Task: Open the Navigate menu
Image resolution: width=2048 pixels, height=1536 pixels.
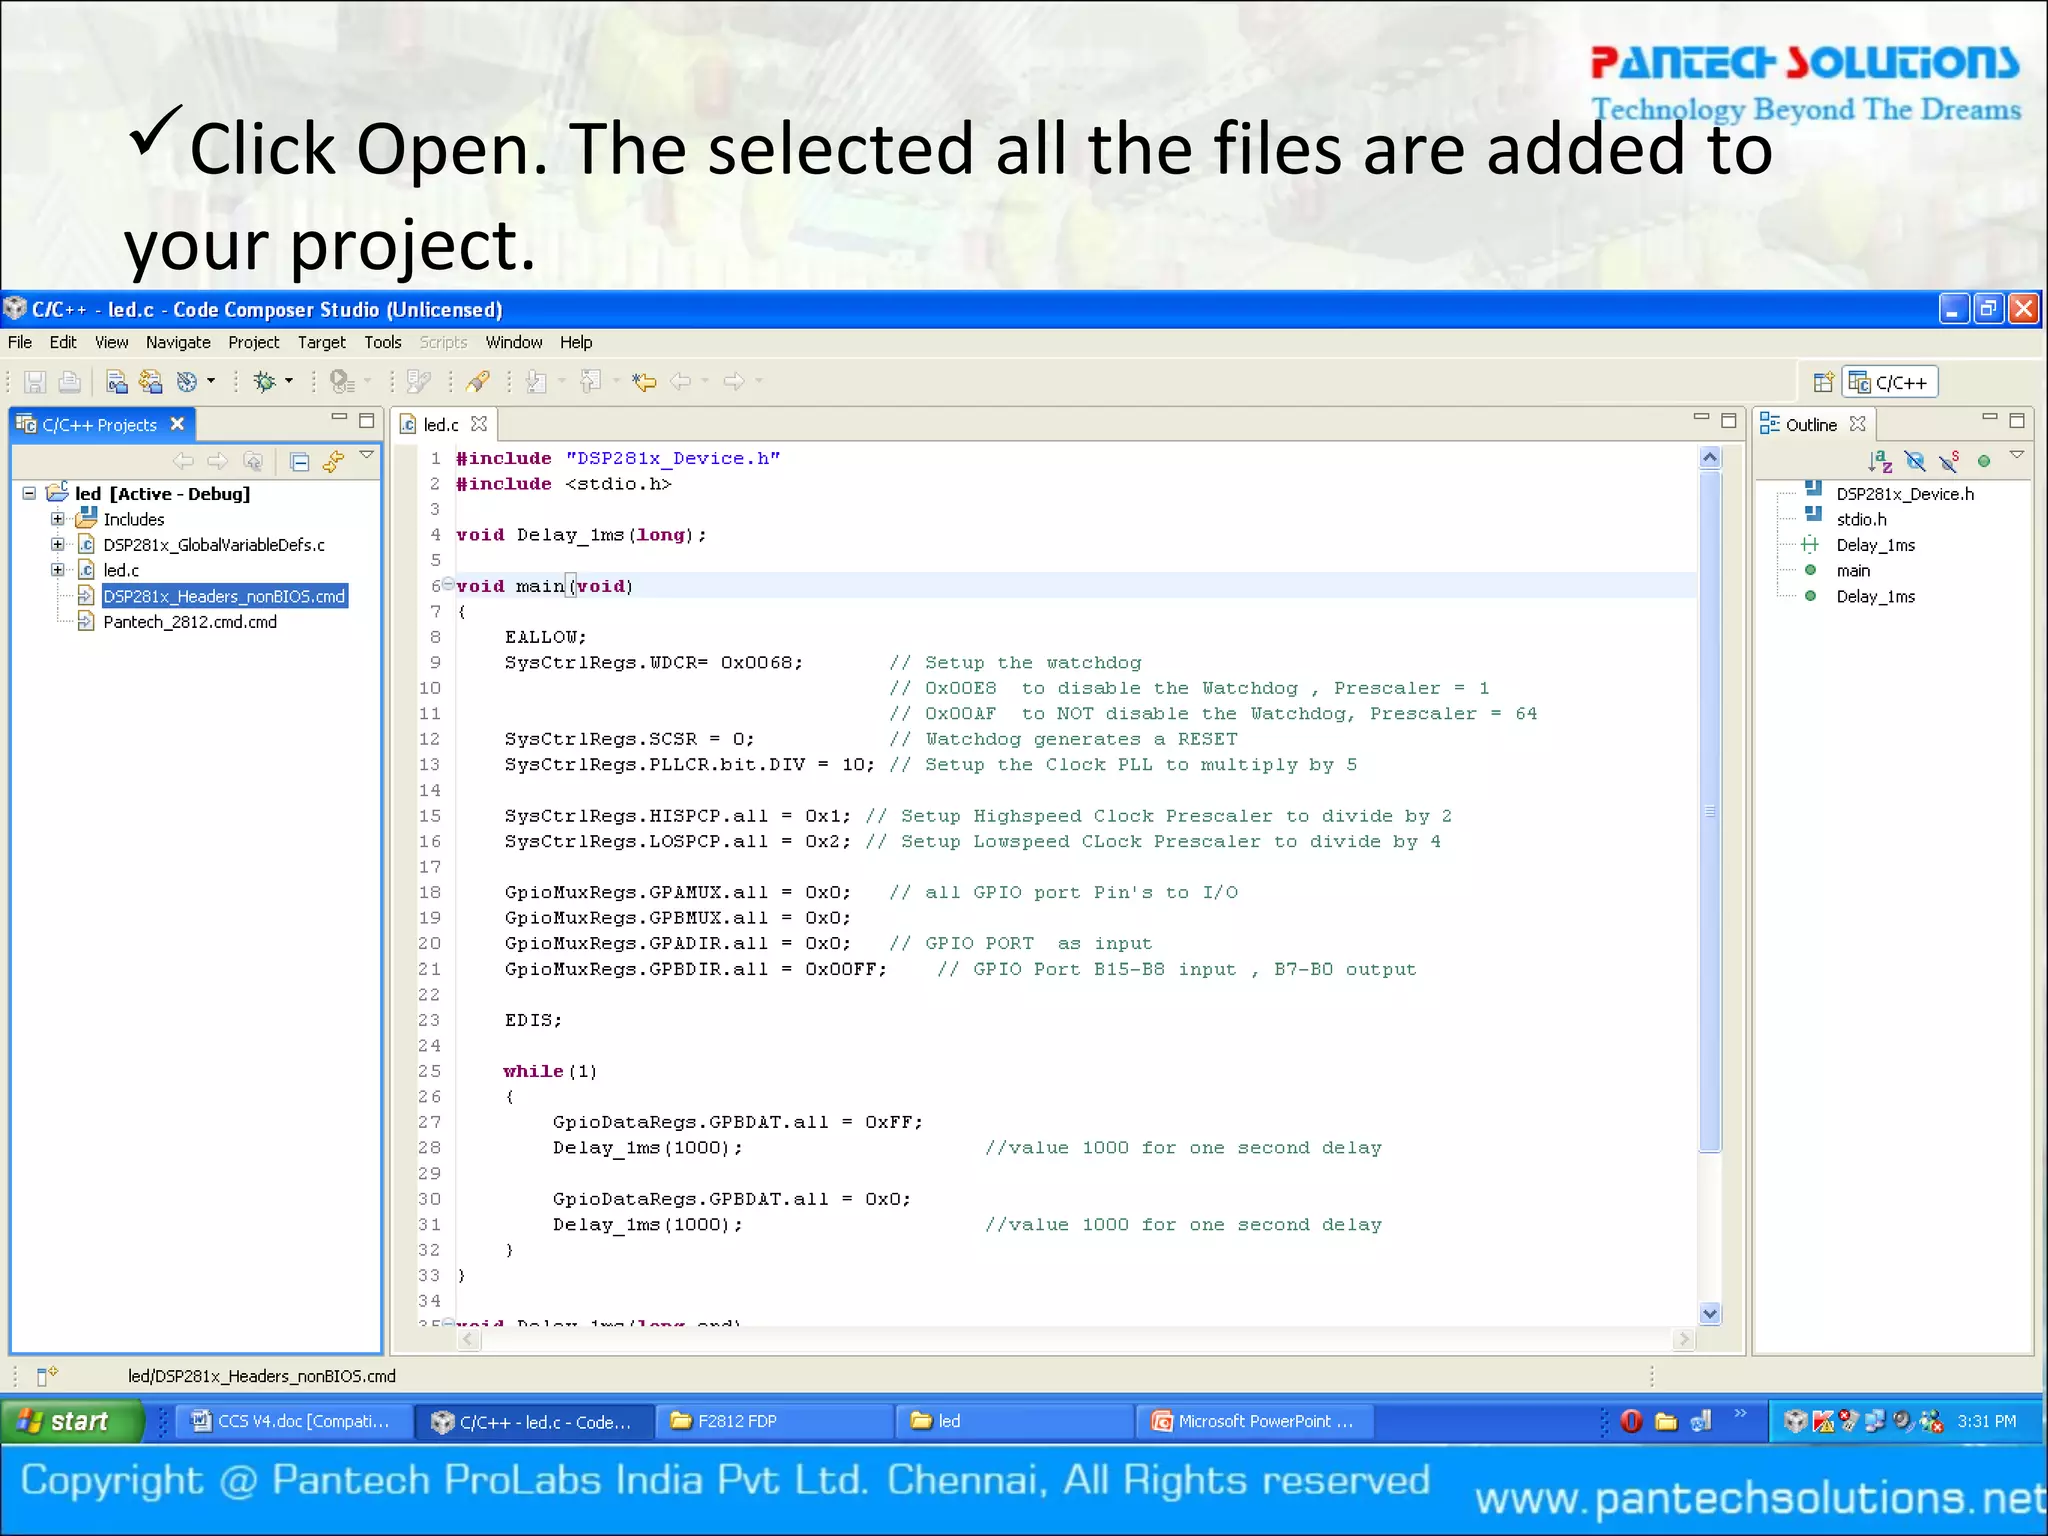Action: click(x=178, y=342)
